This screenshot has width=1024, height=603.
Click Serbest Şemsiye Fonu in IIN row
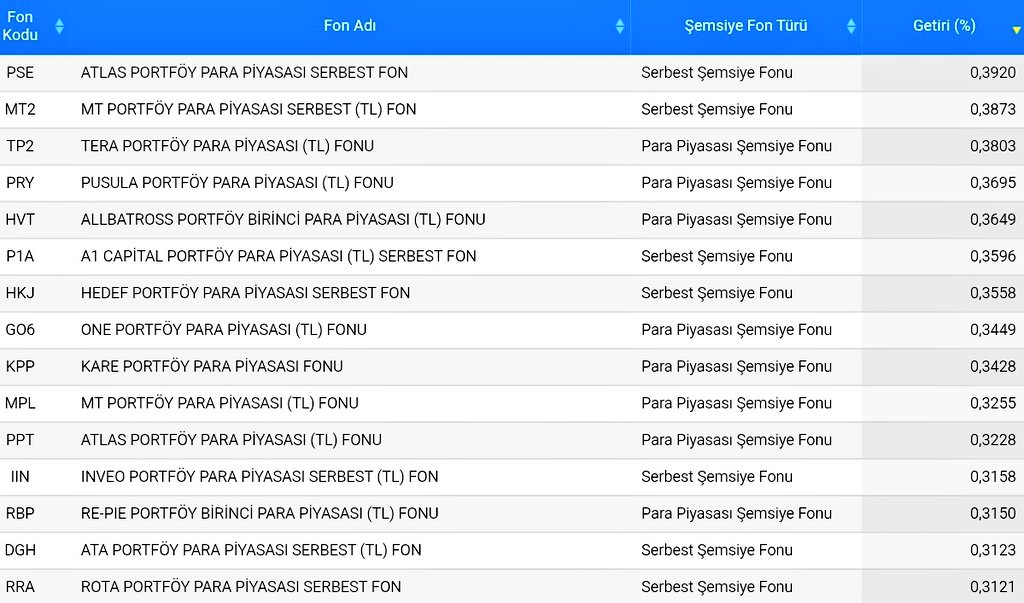click(x=716, y=476)
